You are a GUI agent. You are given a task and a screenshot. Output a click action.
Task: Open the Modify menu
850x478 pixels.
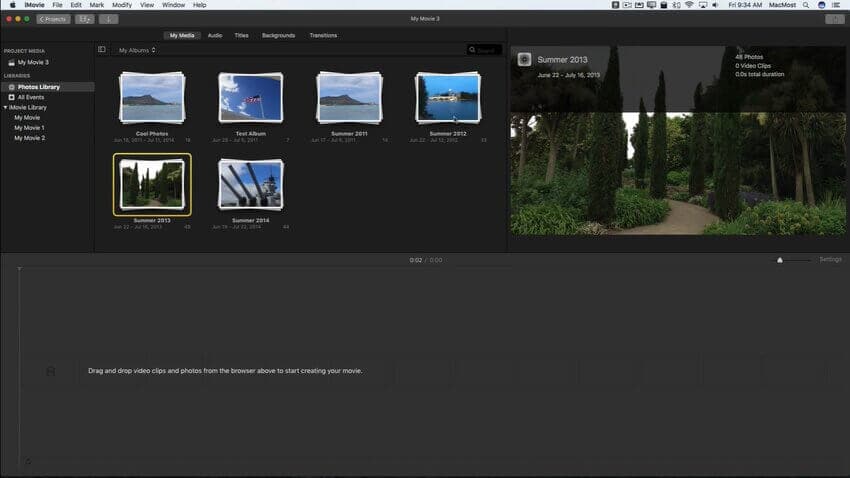click(x=122, y=5)
